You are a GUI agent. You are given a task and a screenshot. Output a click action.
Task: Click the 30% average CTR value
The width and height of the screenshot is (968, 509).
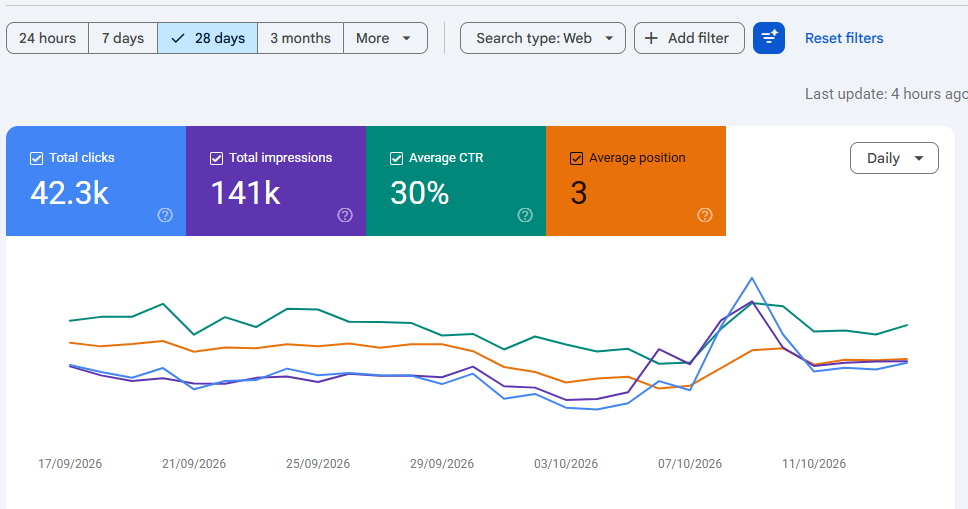(x=419, y=193)
